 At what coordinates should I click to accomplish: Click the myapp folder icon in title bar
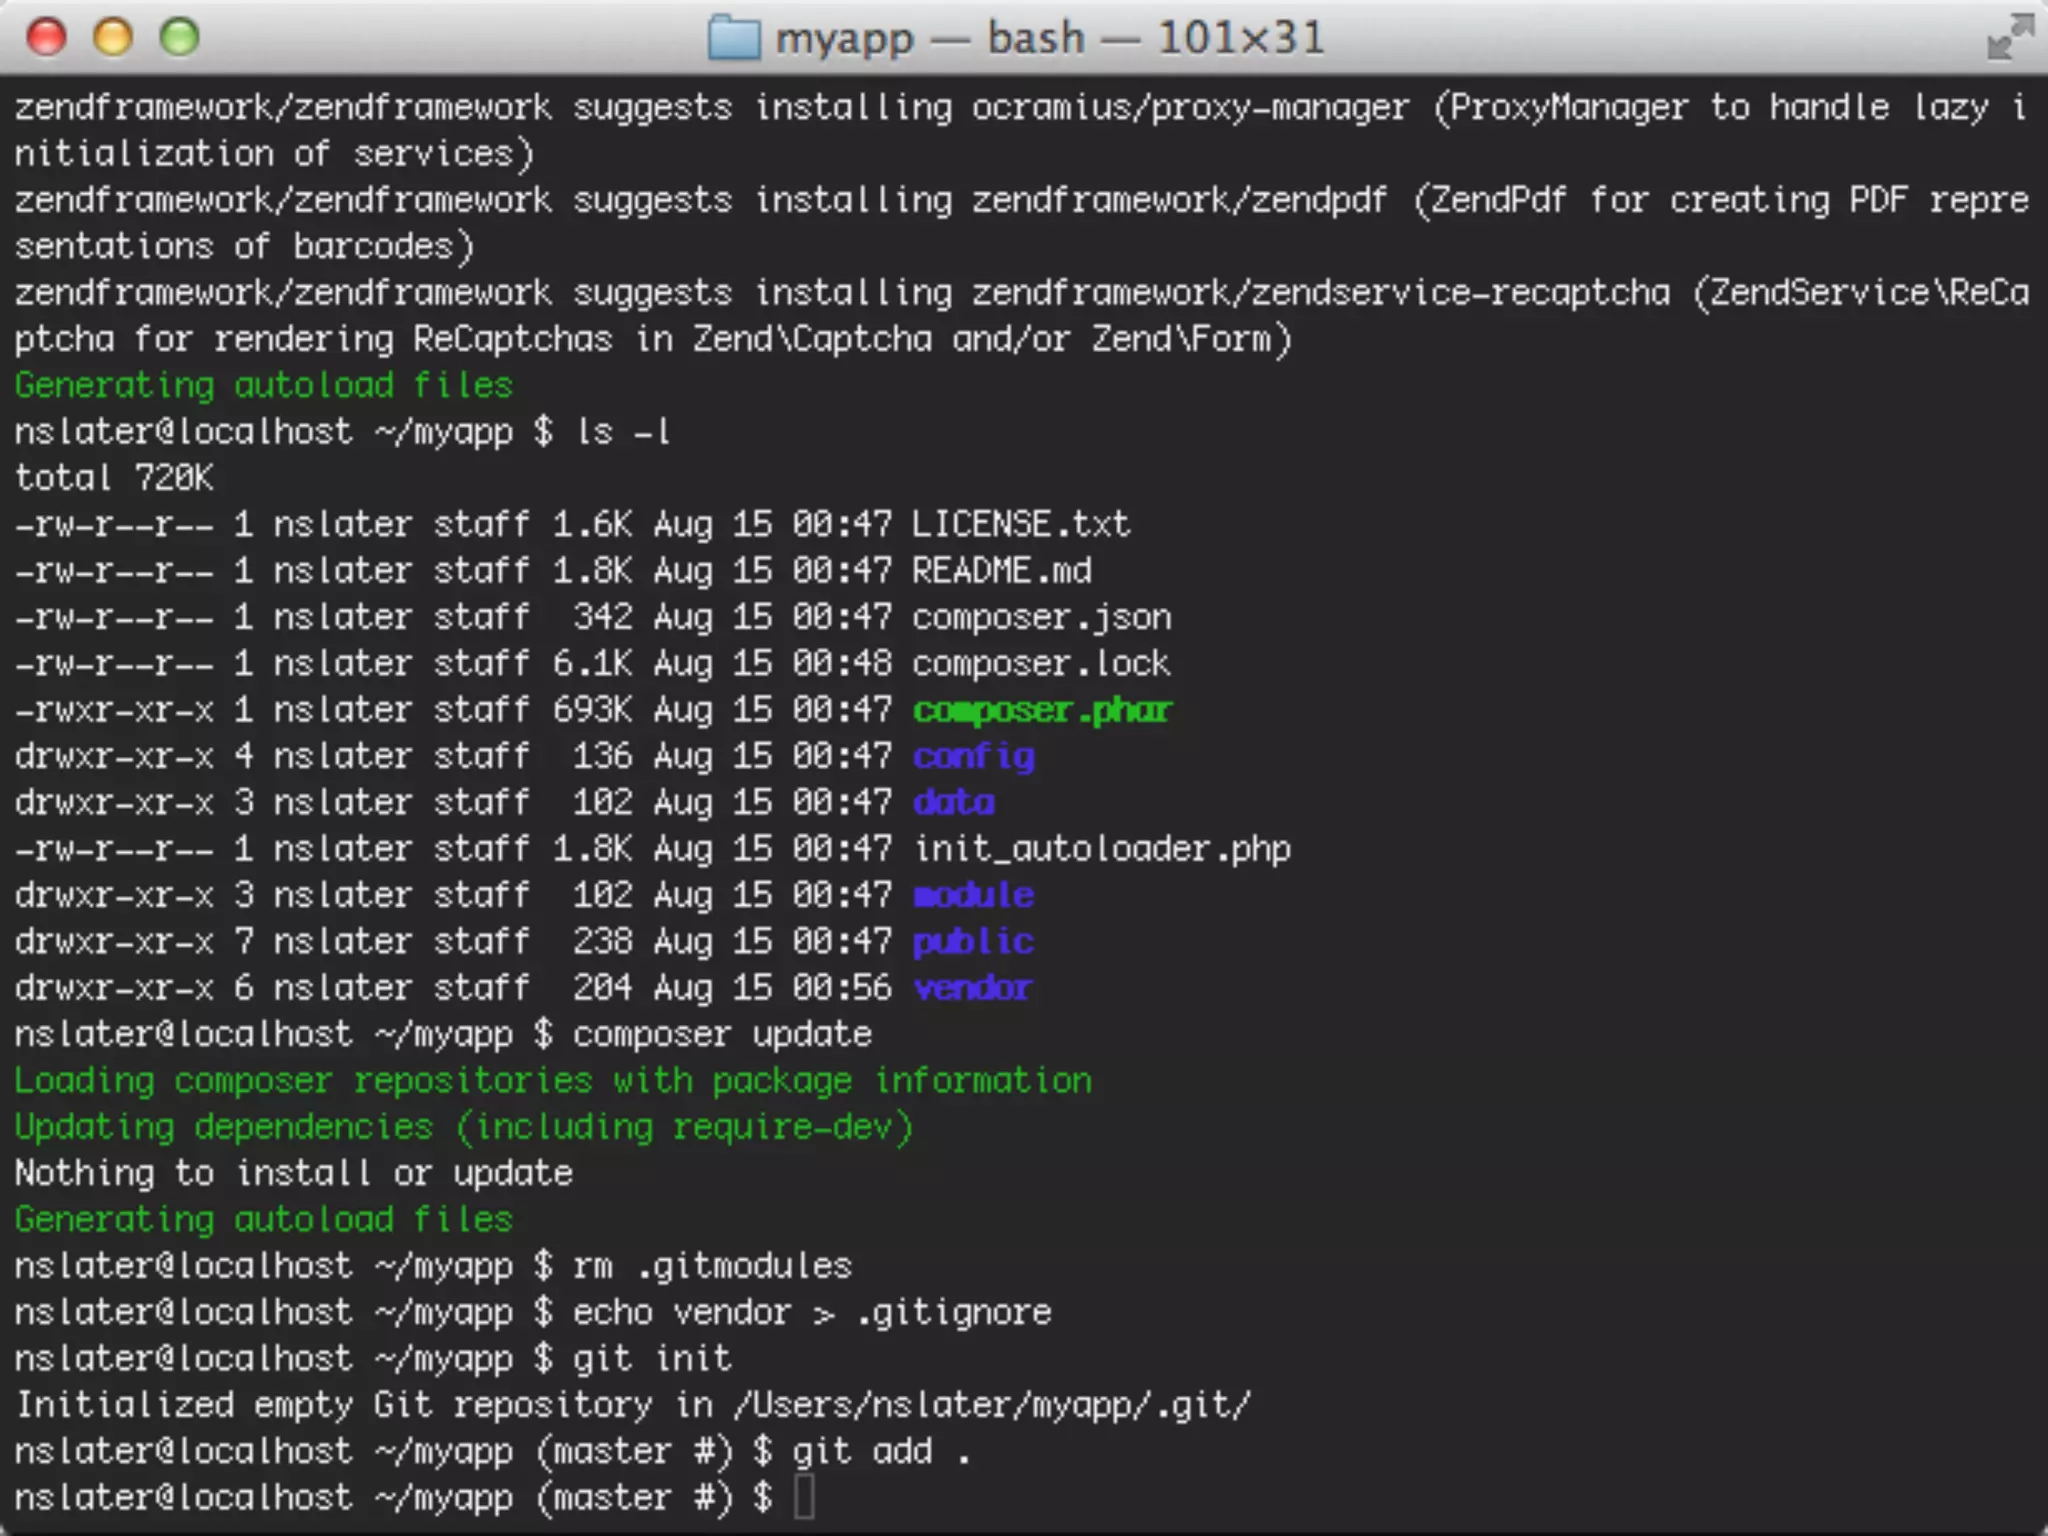pos(734,39)
